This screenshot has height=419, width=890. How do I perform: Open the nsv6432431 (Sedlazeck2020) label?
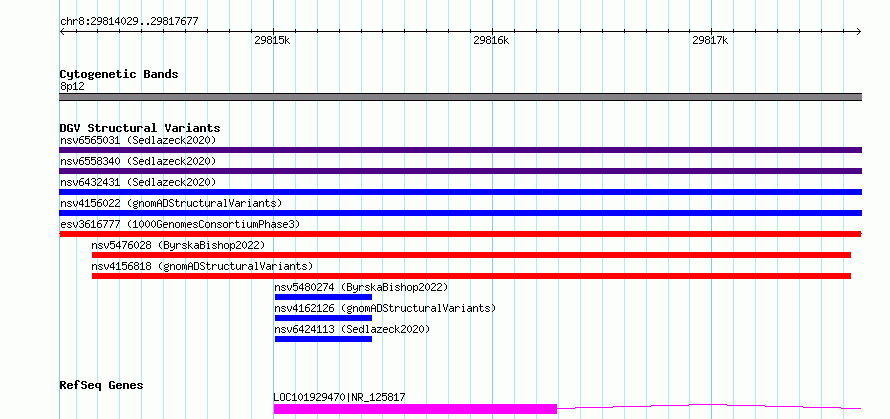138,182
